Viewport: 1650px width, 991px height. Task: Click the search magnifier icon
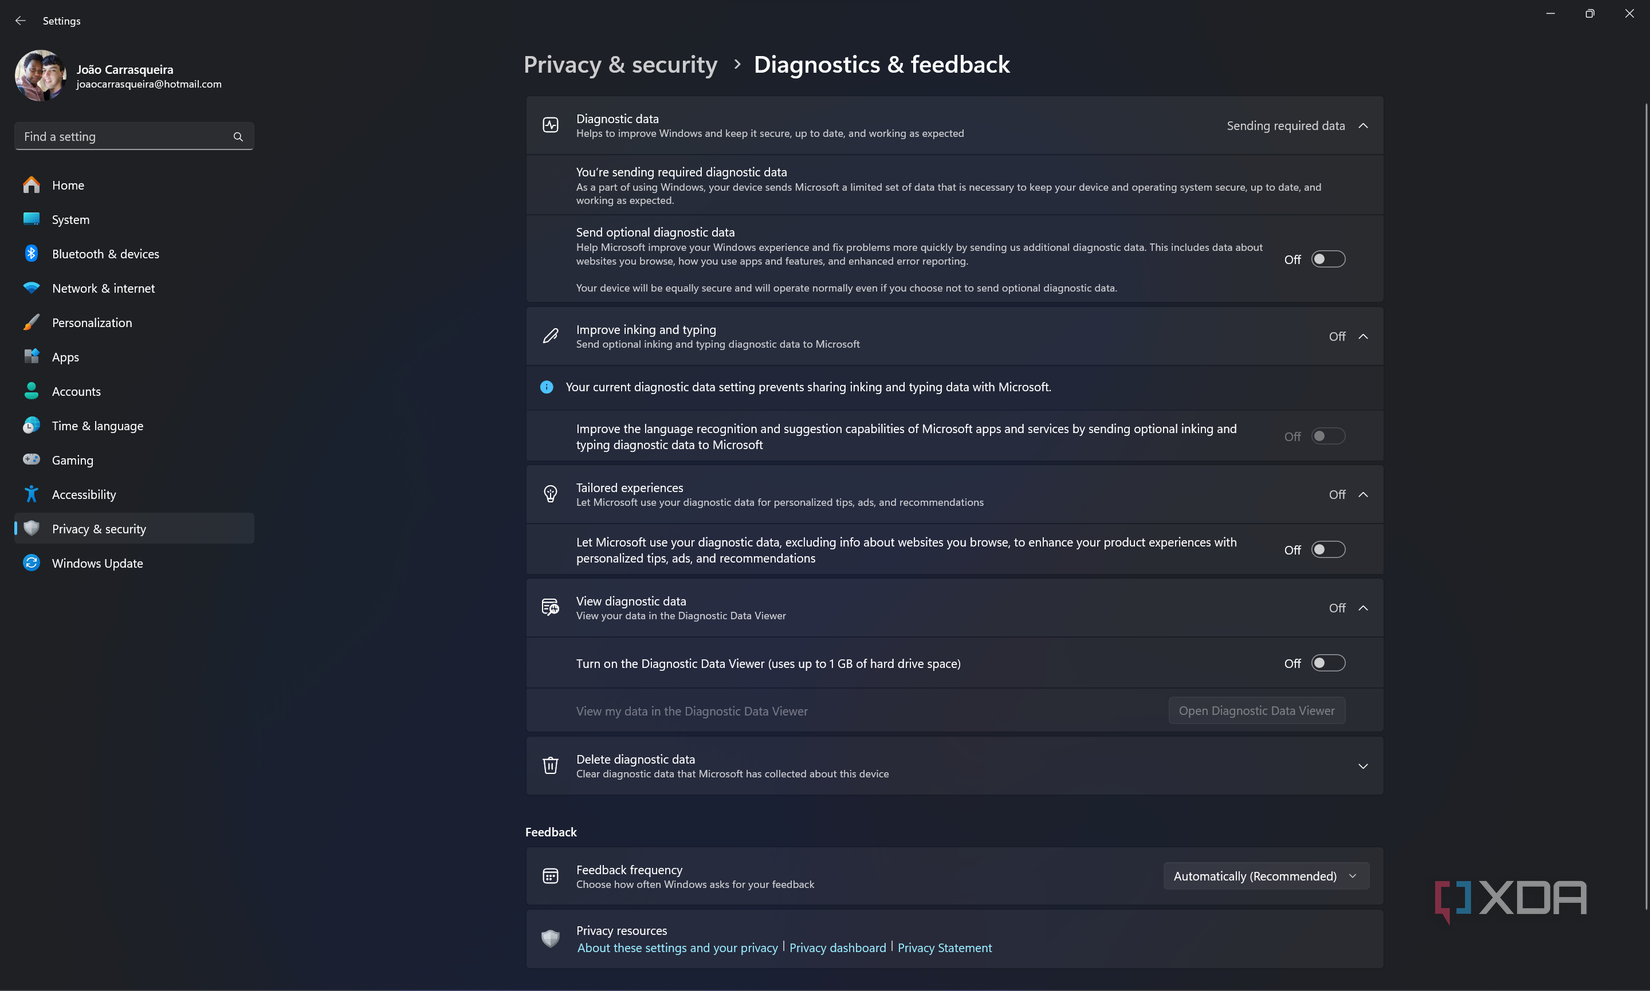238,137
